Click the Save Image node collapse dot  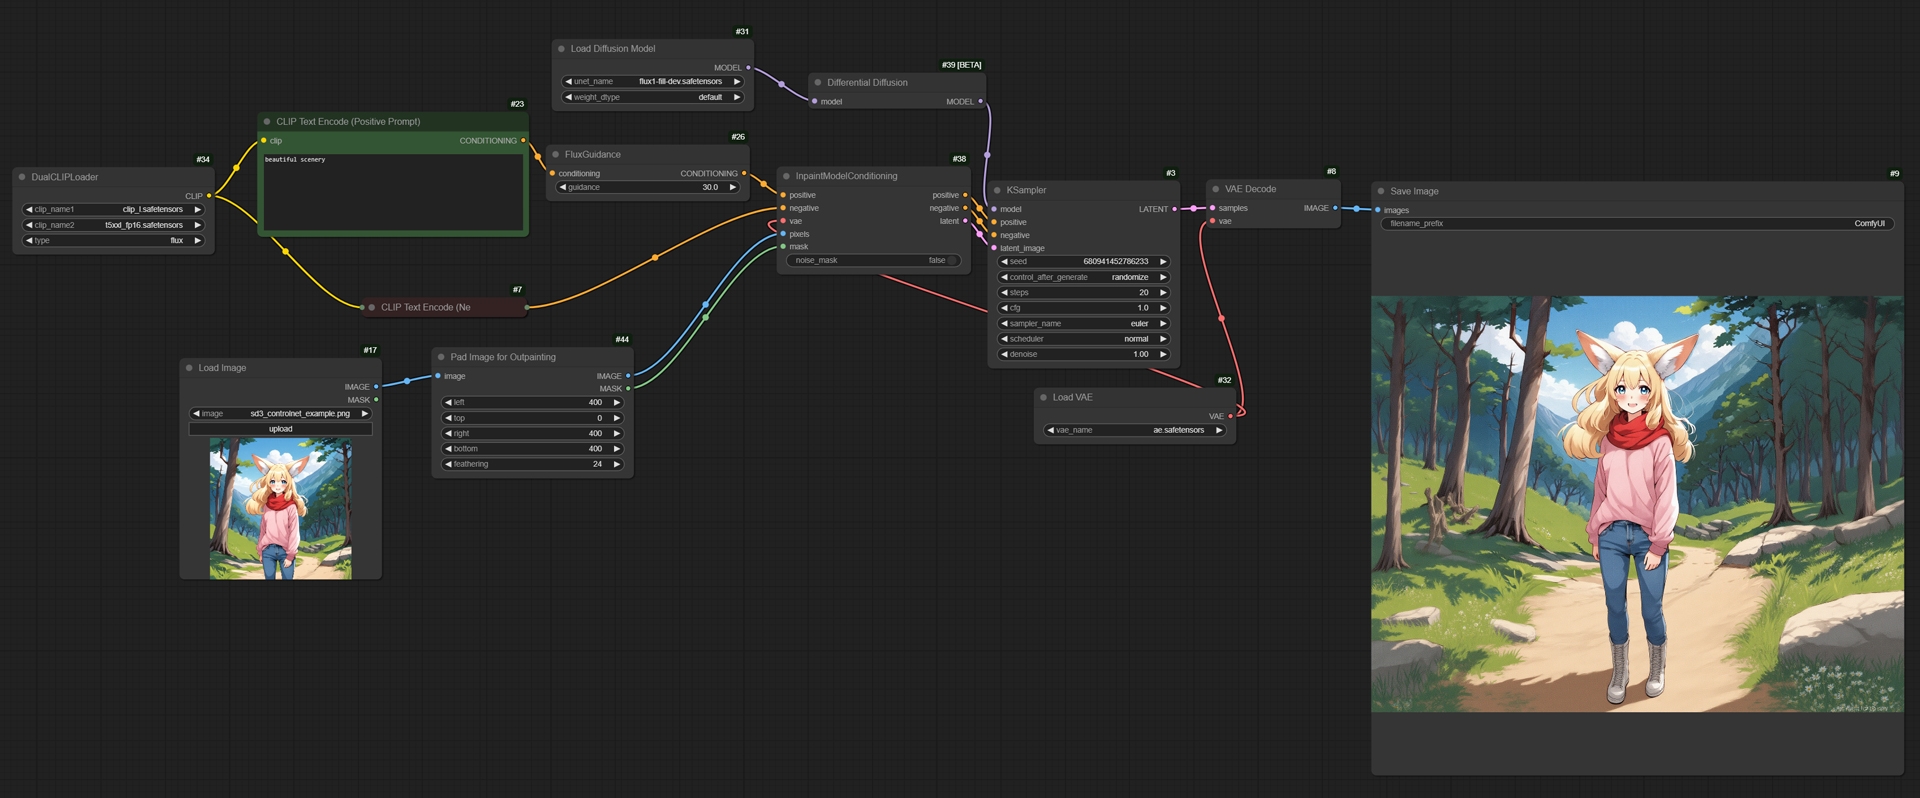[x=1381, y=191]
